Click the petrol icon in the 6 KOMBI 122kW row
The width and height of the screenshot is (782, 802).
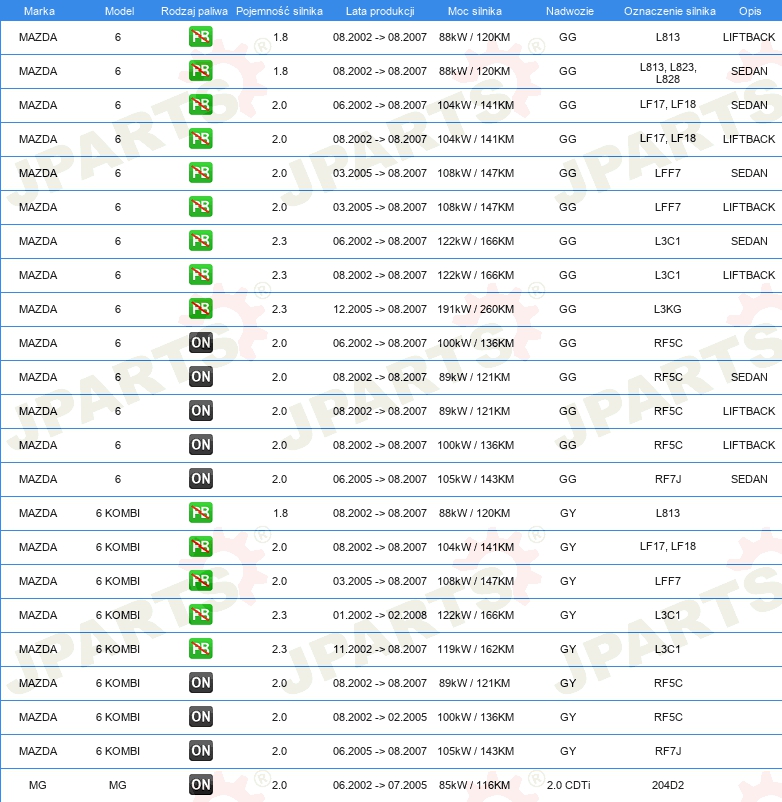(200, 615)
